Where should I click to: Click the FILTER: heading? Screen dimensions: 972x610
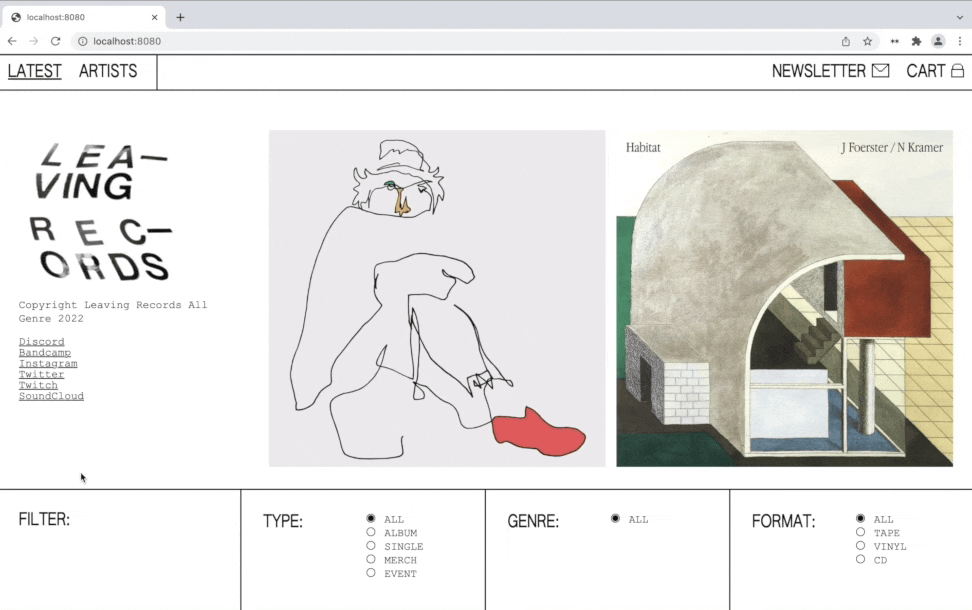(44, 519)
